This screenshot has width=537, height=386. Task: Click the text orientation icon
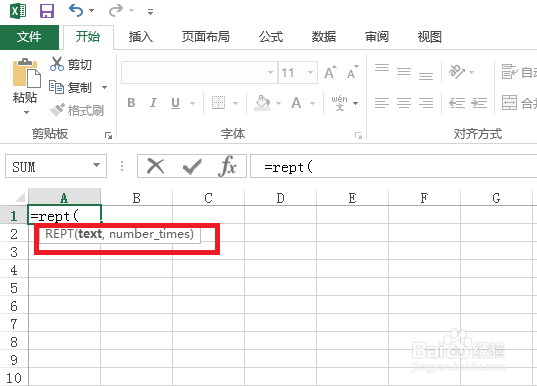coord(457,72)
